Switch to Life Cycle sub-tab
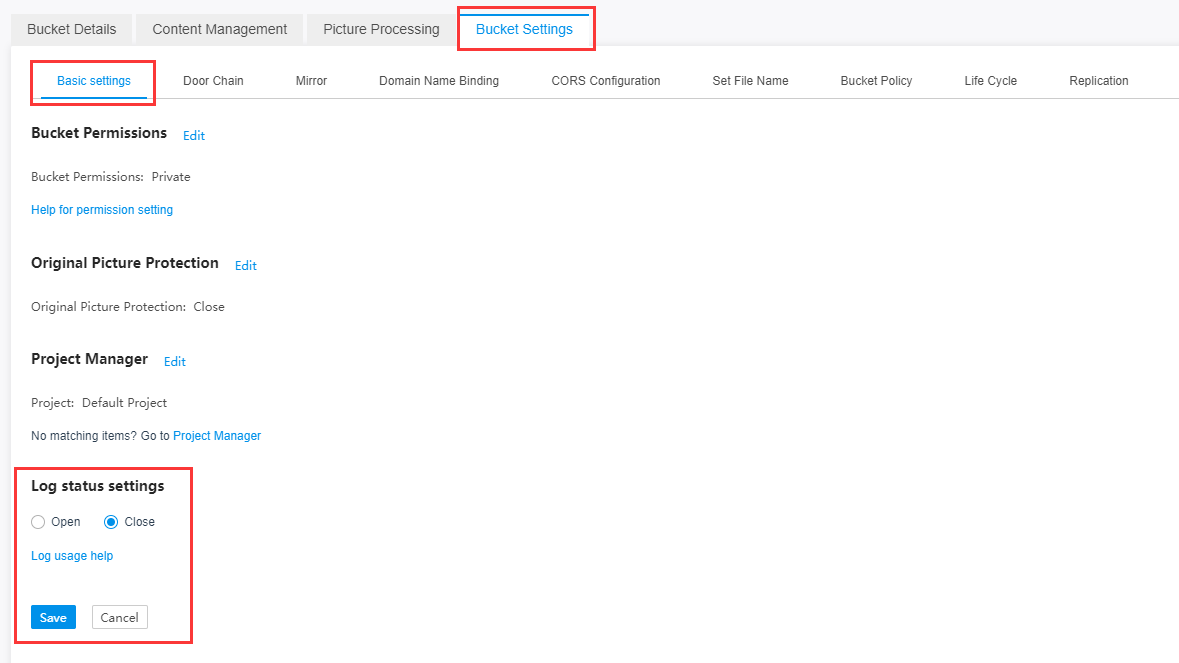 (990, 81)
